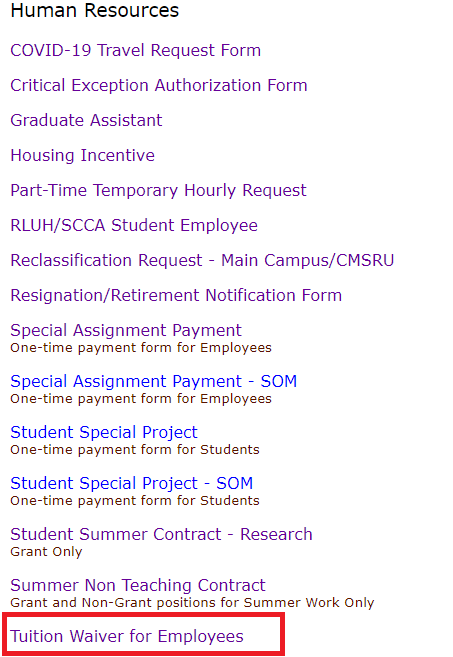Click the Human Resources heading
The width and height of the screenshot is (453, 657).
coord(95,10)
